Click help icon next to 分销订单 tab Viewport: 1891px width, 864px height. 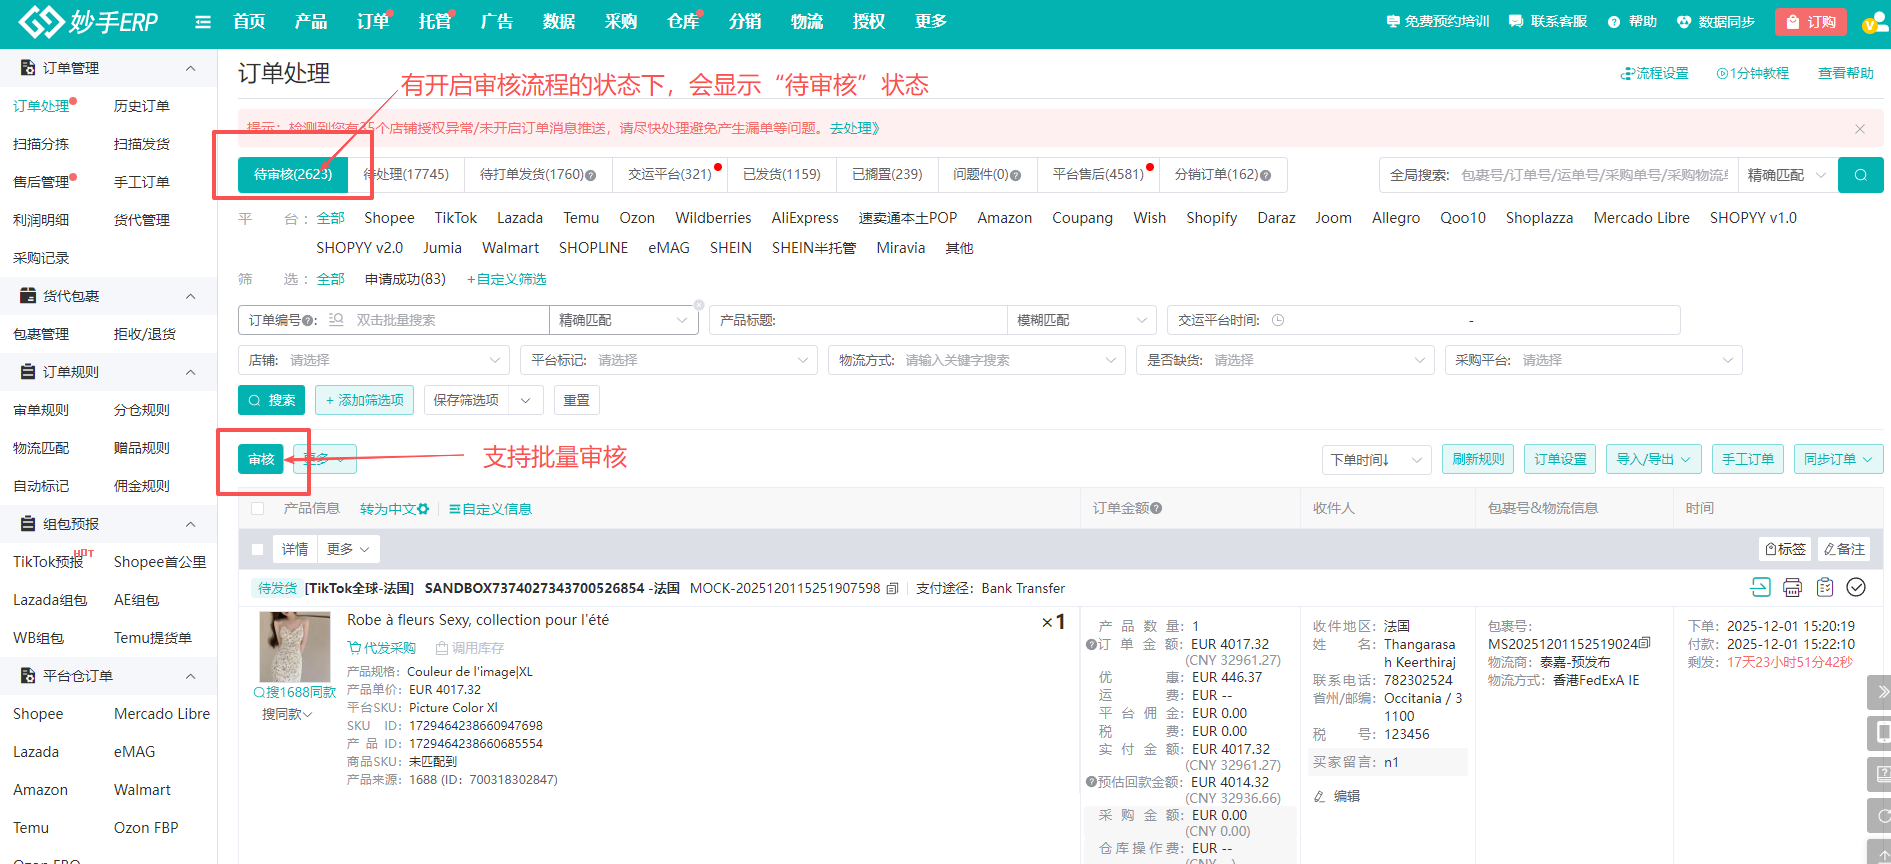[1266, 175]
